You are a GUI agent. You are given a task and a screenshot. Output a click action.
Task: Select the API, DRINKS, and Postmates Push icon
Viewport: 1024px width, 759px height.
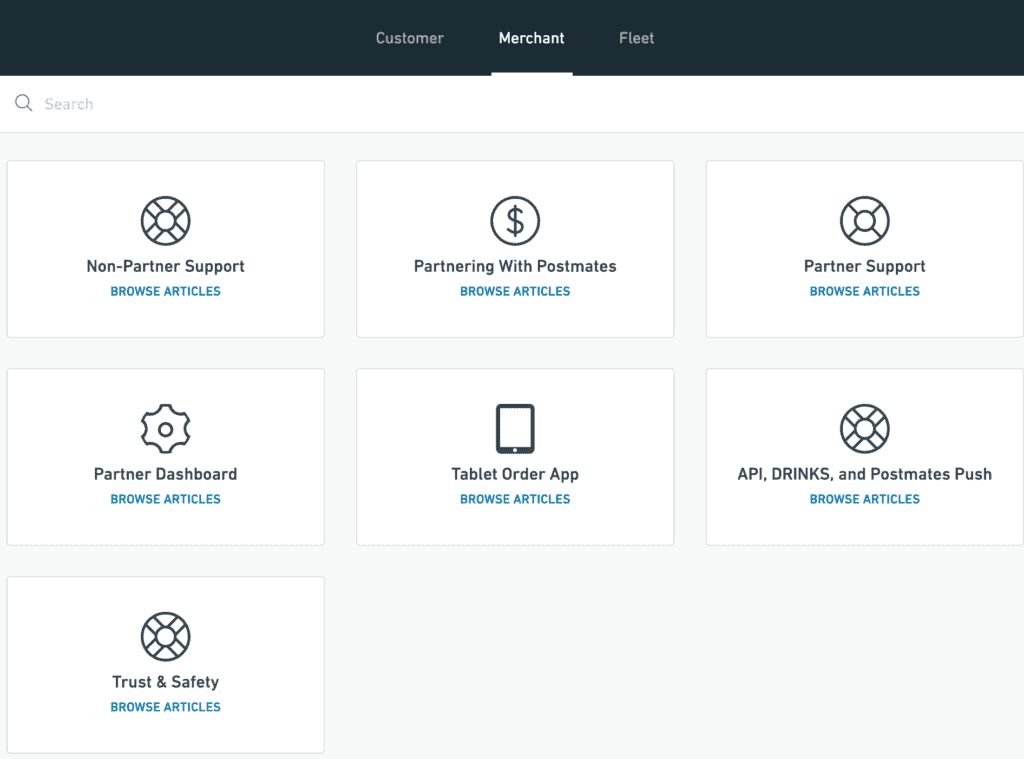(x=864, y=428)
